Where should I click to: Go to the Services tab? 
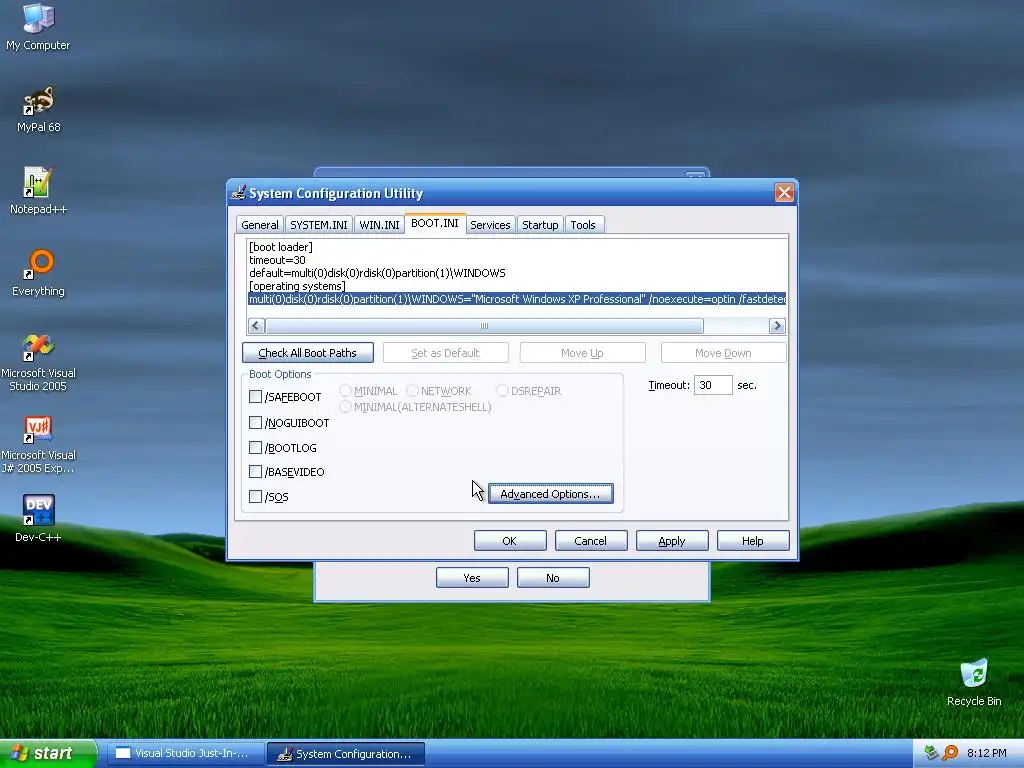(x=490, y=225)
